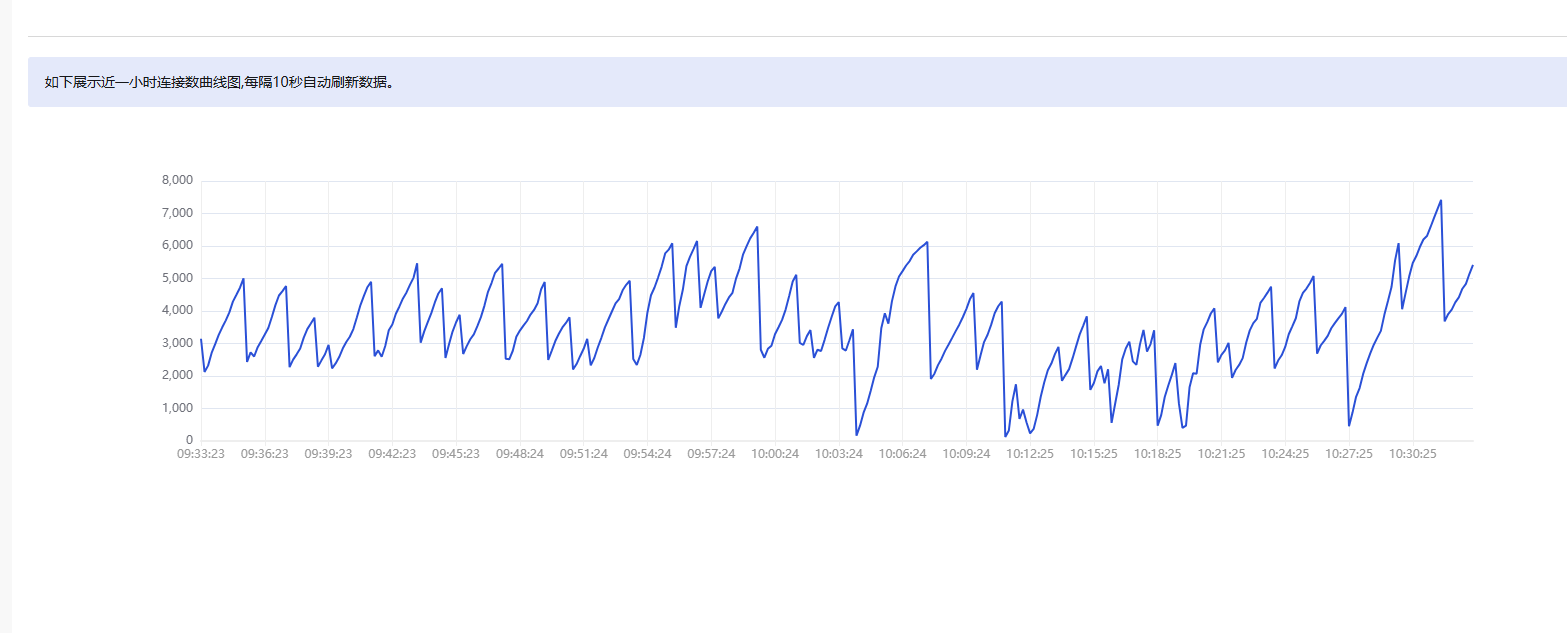Viewport: 1567px width, 633px height.
Task: Click the 09:33:23 time axis label
Action: point(201,454)
